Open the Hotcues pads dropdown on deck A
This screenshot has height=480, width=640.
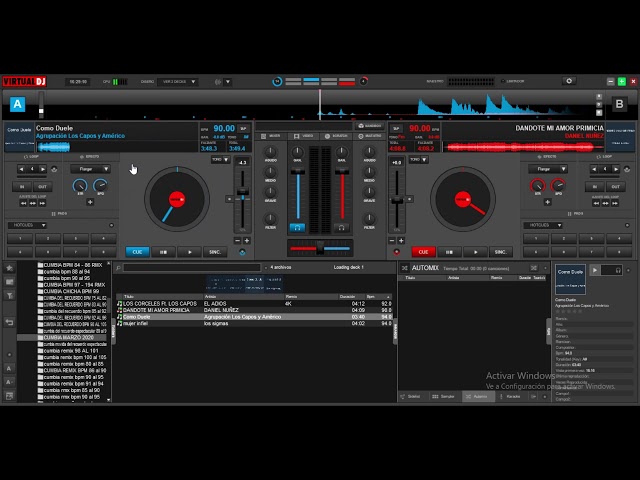click(27, 225)
